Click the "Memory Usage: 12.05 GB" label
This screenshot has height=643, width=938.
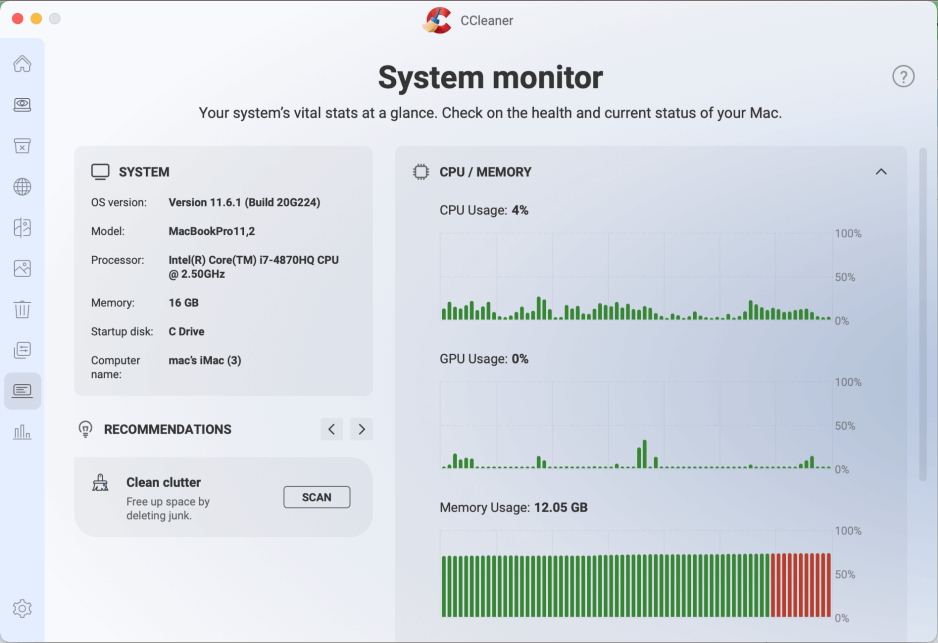[513, 507]
